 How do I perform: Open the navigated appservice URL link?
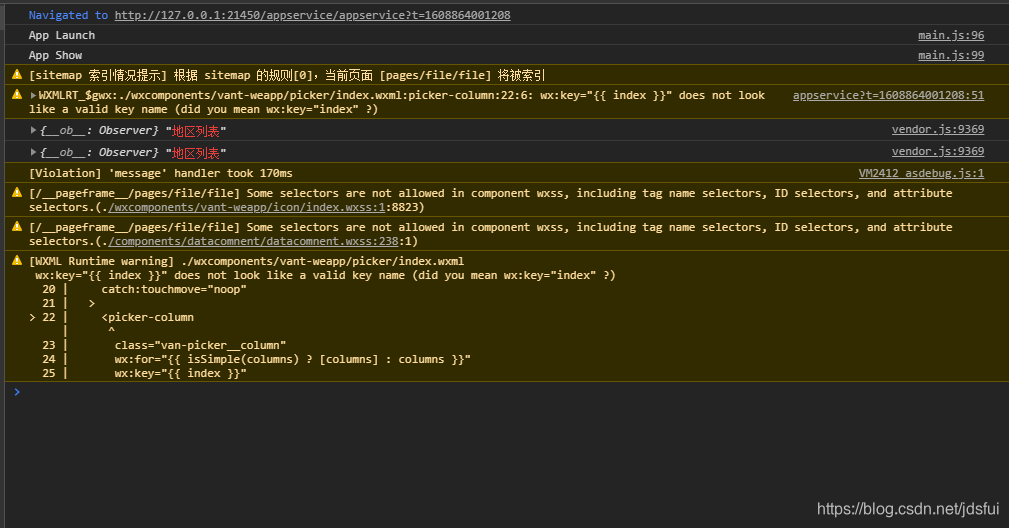[x=312, y=15]
